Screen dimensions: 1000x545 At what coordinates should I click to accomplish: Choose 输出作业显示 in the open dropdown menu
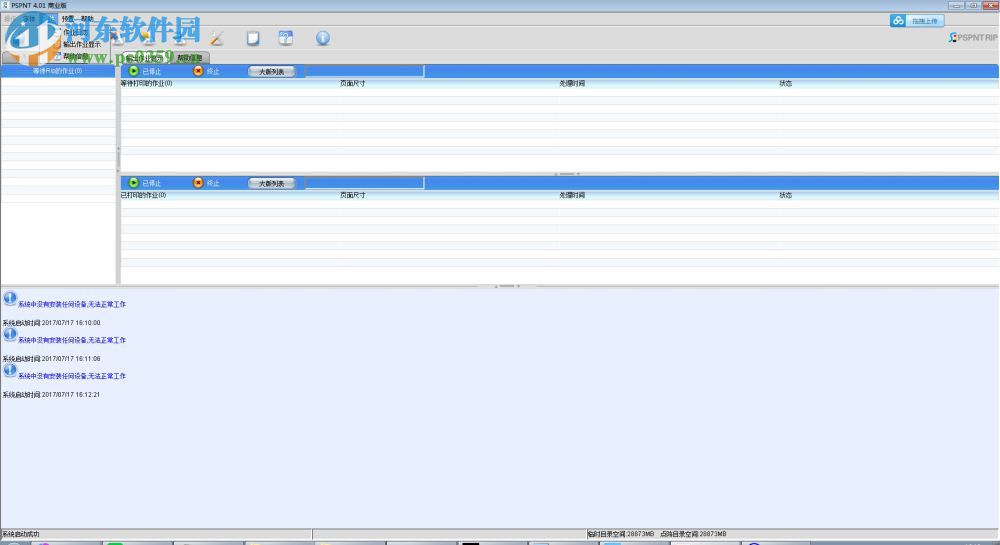[82, 45]
